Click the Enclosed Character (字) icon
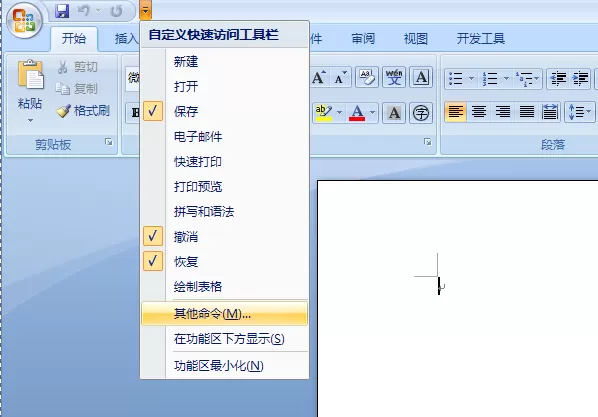 point(421,113)
